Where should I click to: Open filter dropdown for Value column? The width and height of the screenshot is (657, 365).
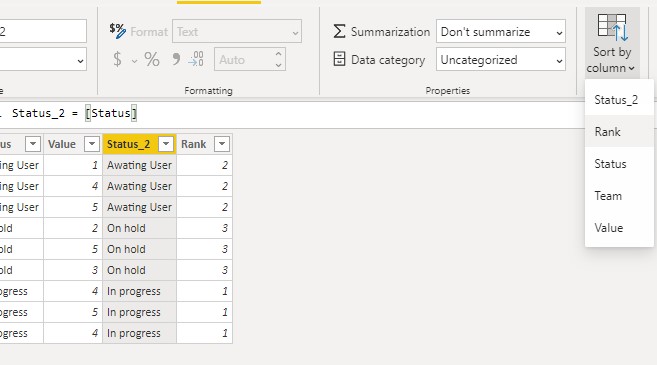pyautogui.click(x=92, y=144)
